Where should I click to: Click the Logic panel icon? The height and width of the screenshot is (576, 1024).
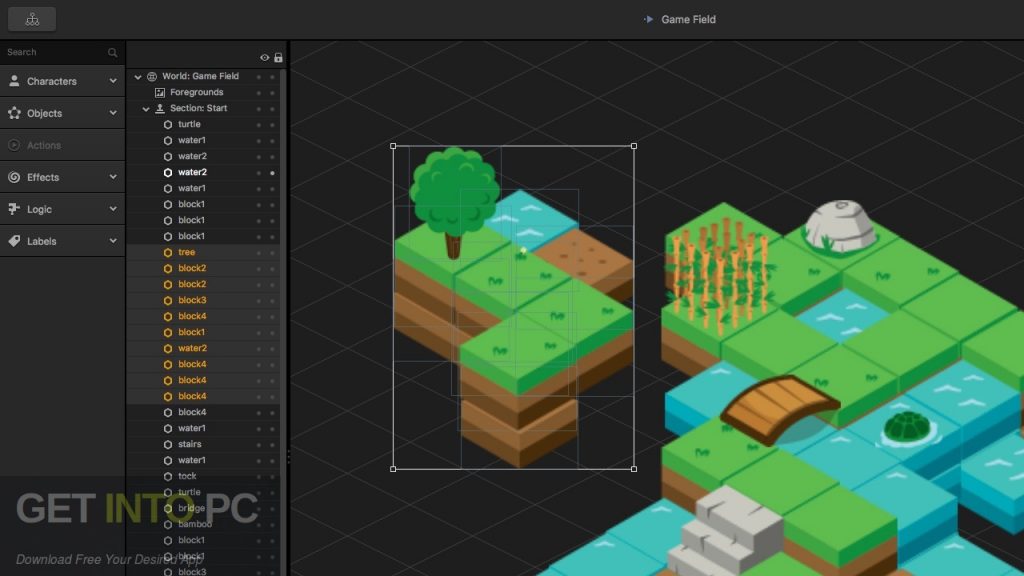pyautogui.click(x=14, y=208)
